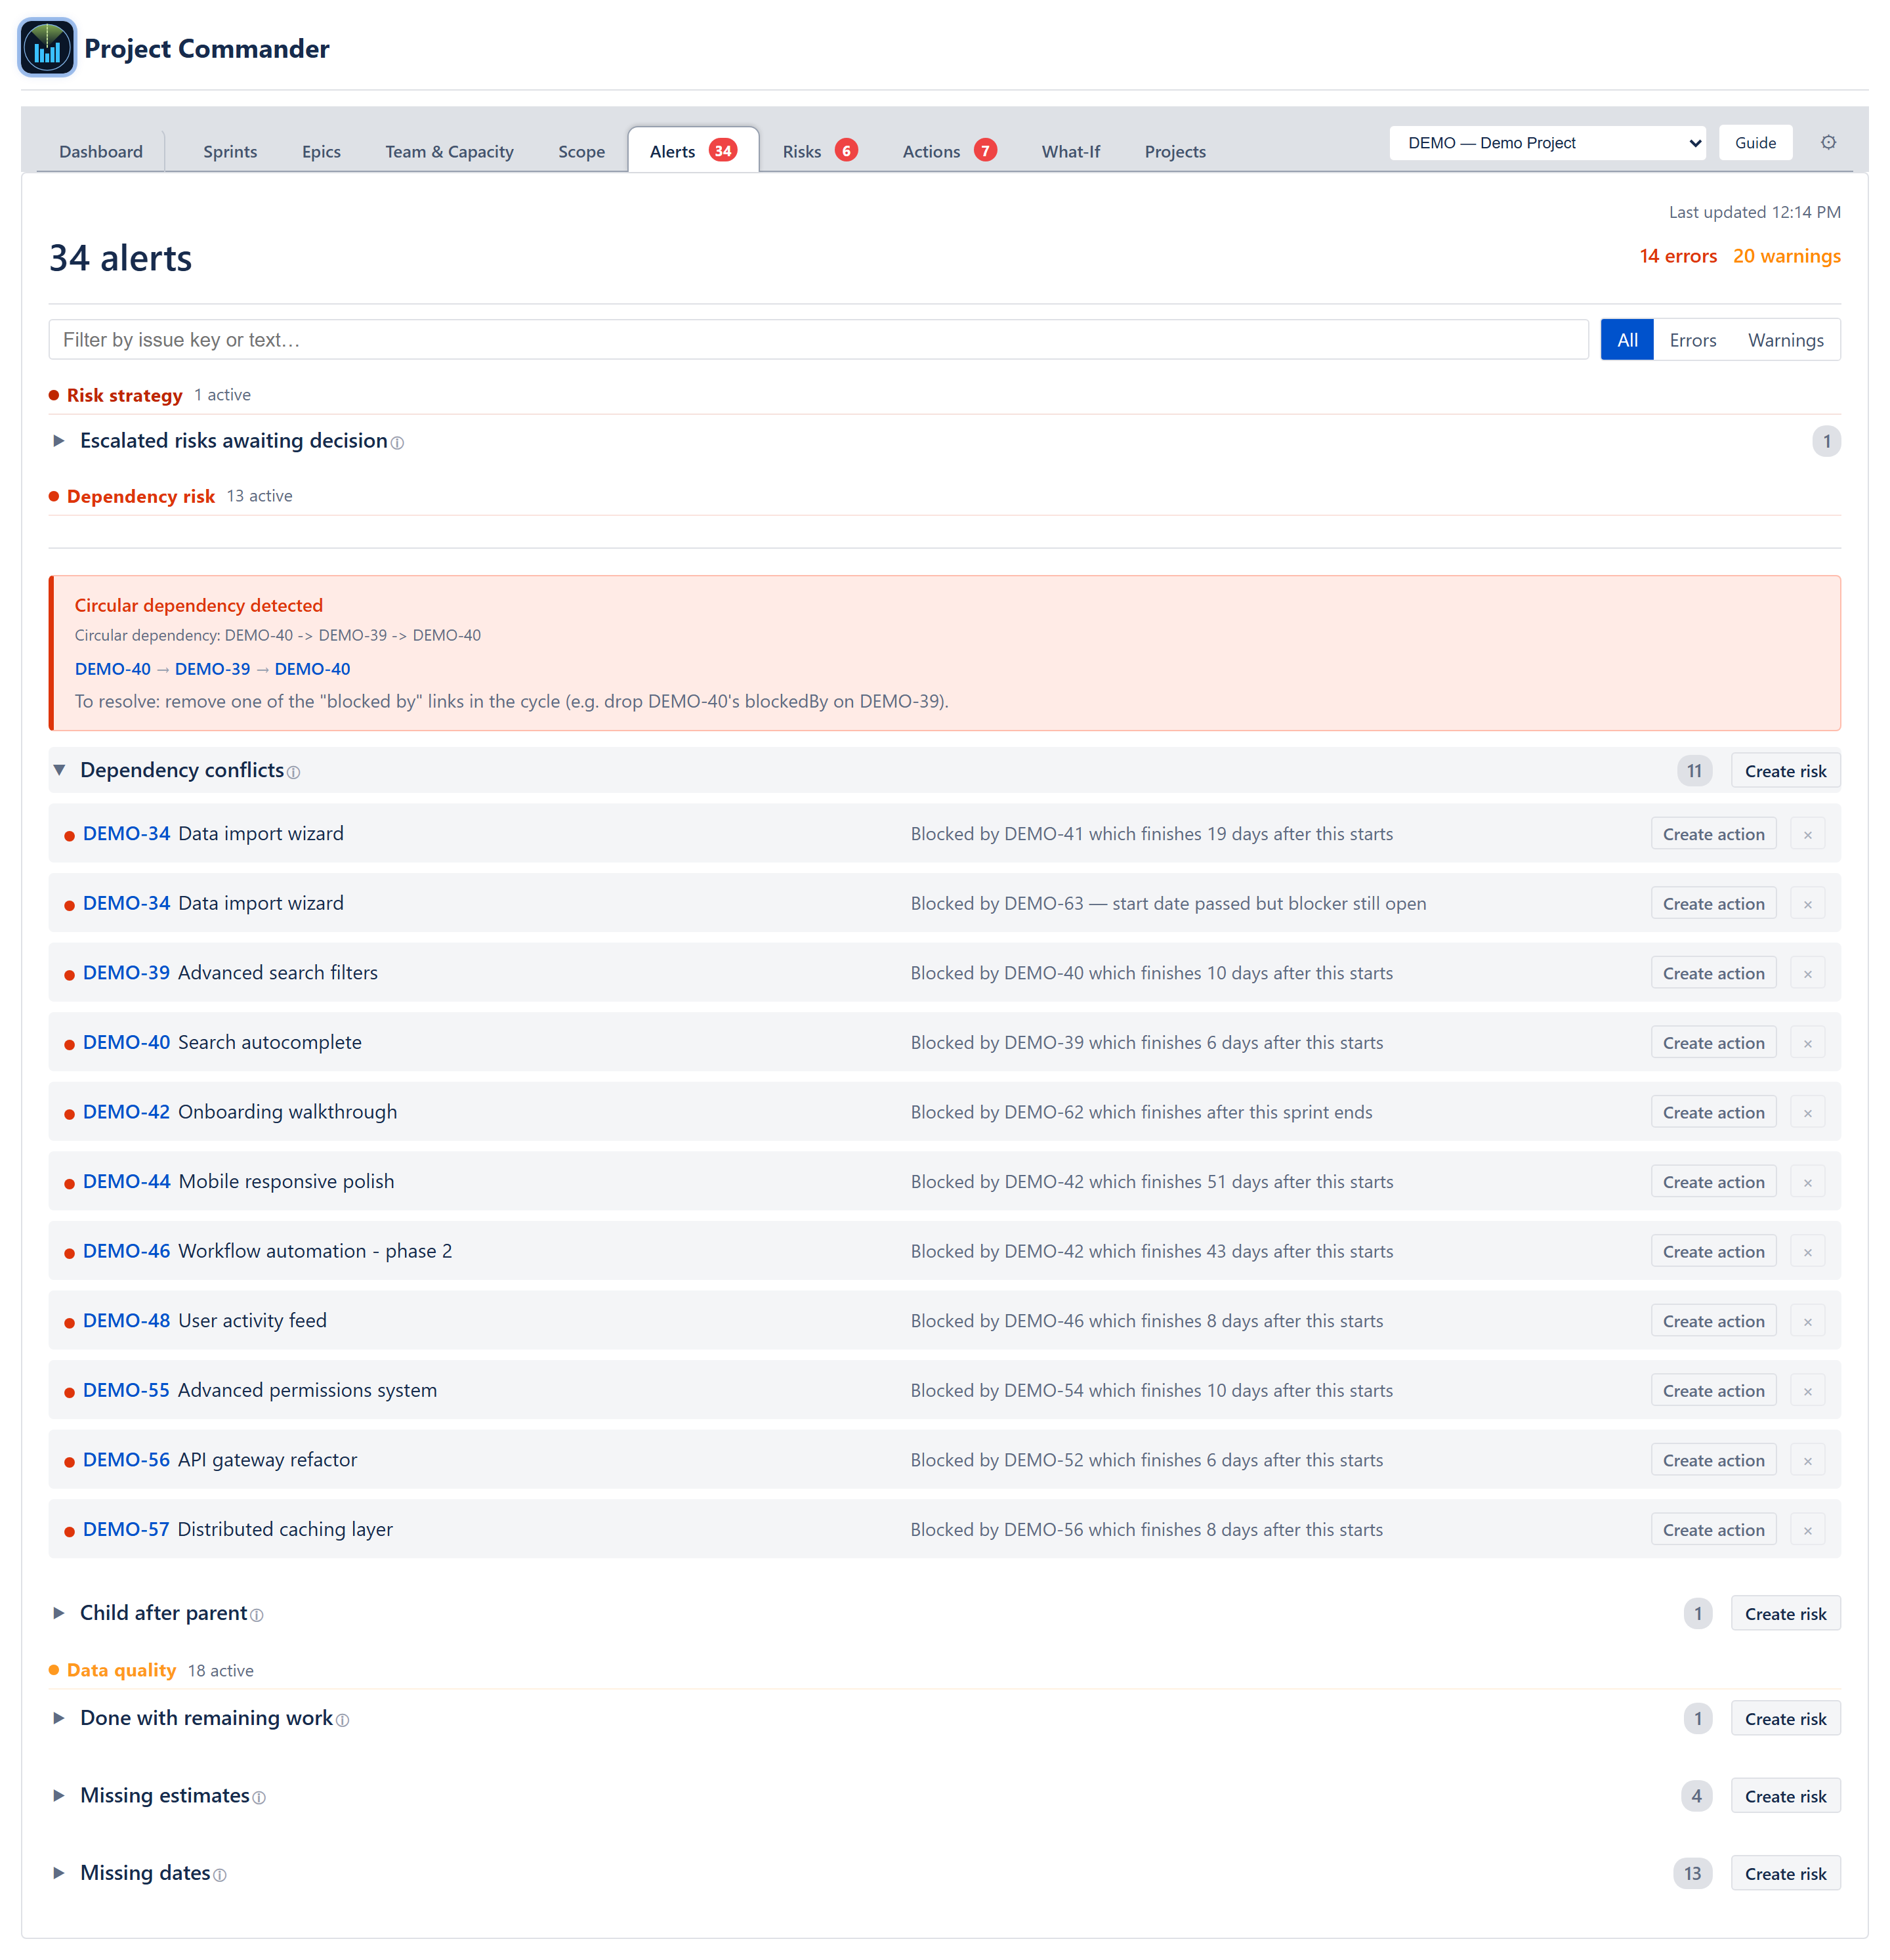The width and height of the screenshot is (1890, 1960).
Task: Create risk for Child after parent
Action: click(x=1785, y=1614)
